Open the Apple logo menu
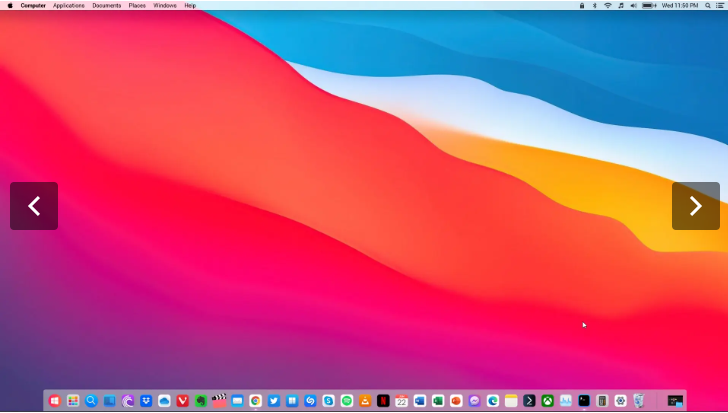Viewport: 728px width, 413px height. pyautogui.click(x=10, y=5)
